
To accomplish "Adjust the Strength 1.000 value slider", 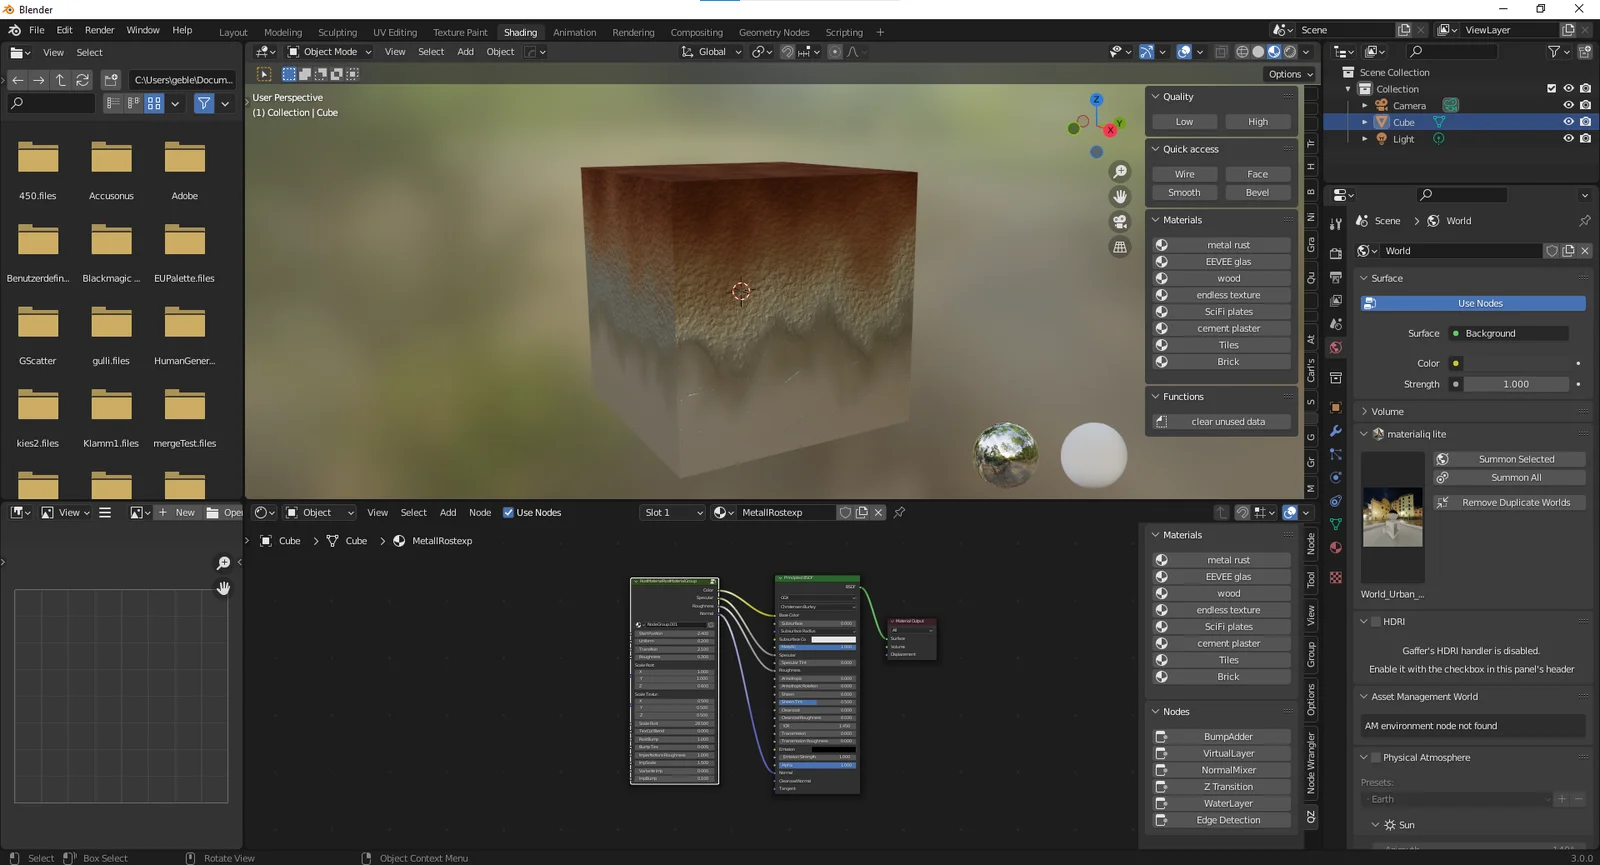I will coord(1516,384).
